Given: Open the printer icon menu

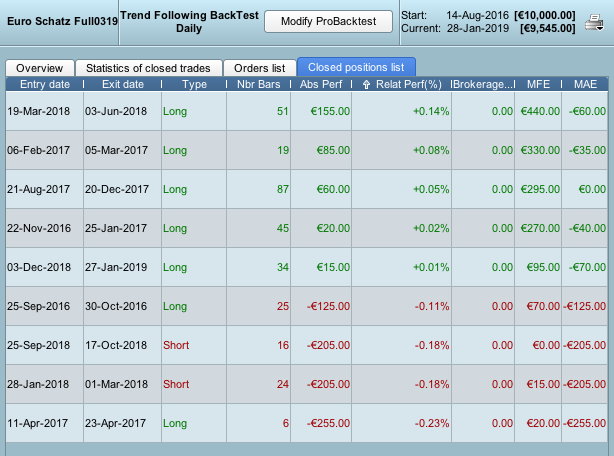Looking at the screenshot, I should (594, 22).
